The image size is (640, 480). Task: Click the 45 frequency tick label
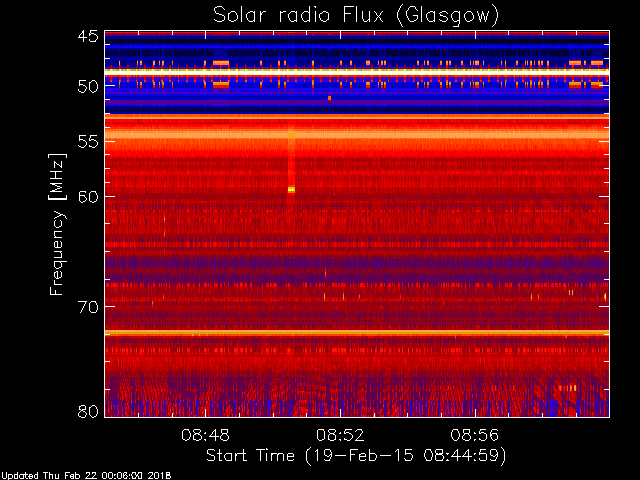tap(88, 37)
